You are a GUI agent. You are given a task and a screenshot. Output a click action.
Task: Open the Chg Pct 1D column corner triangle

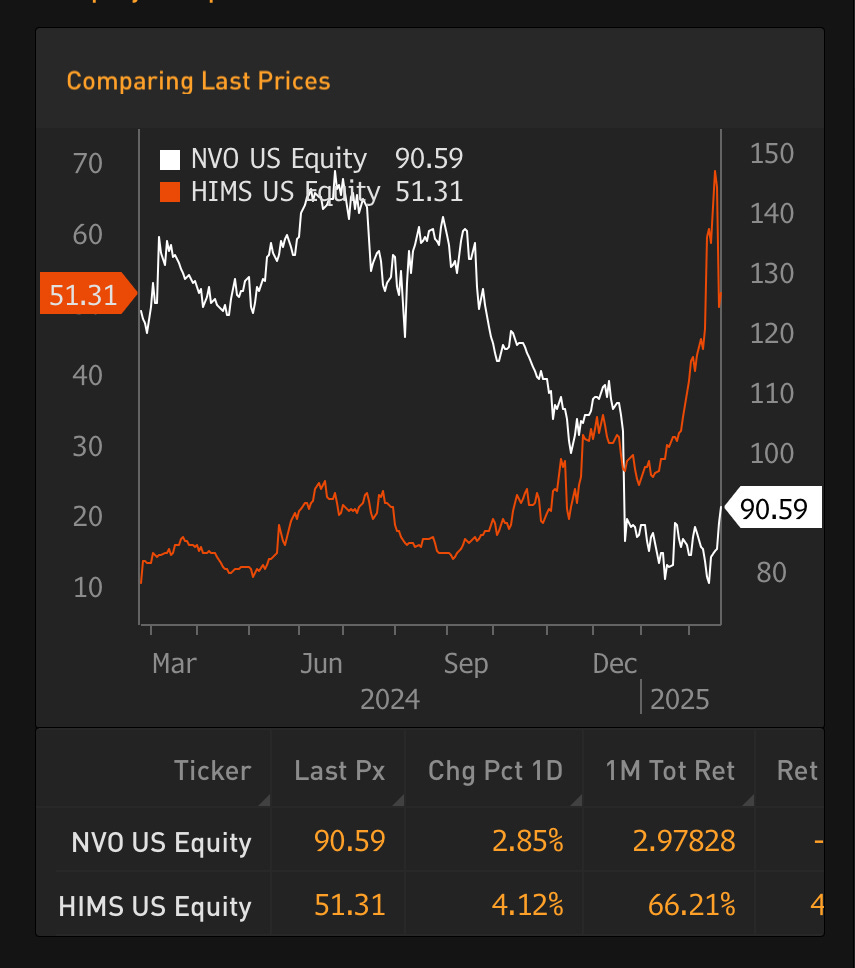(576, 801)
